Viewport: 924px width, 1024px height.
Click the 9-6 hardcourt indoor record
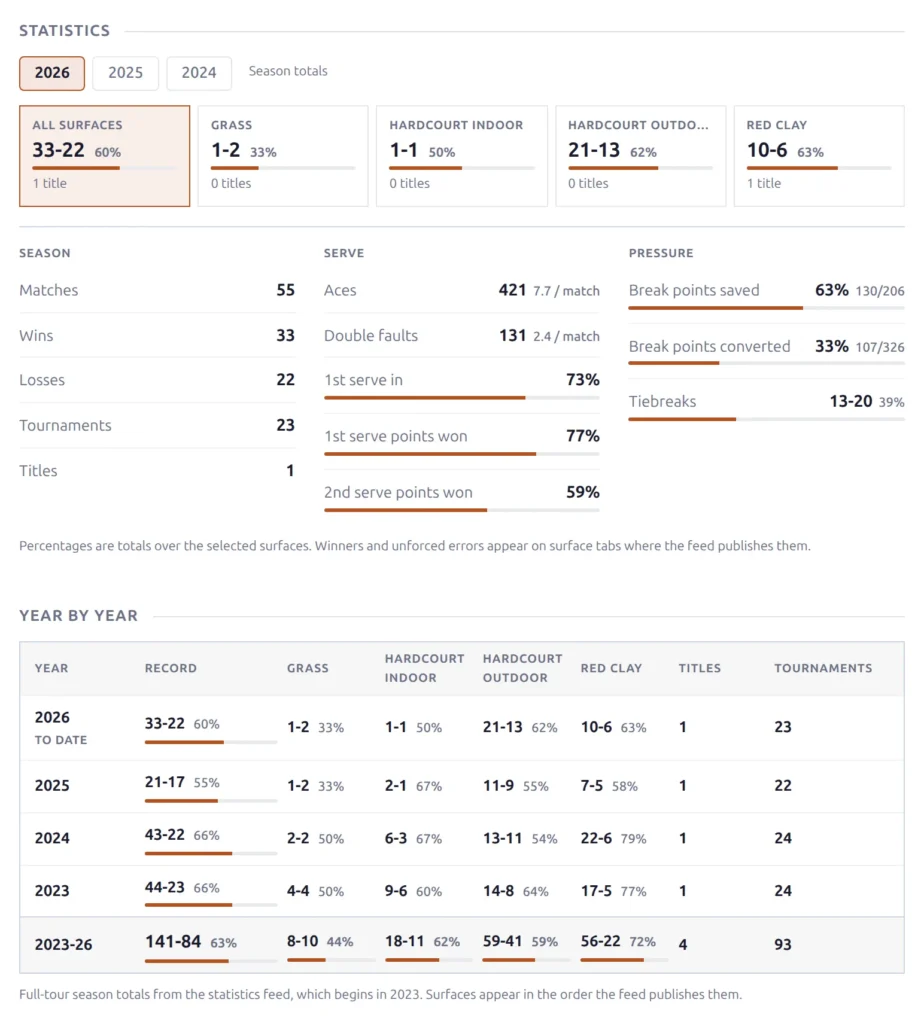tap(396, 891)
